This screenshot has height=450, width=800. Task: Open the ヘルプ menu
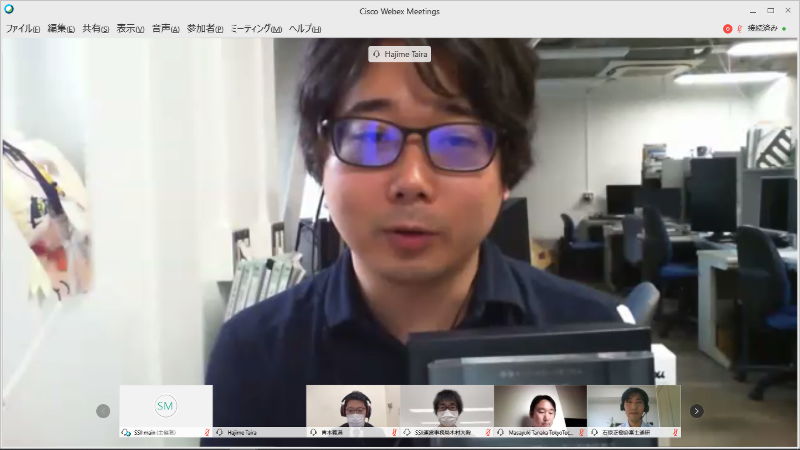pyautogui.click(x=304, y=29)
